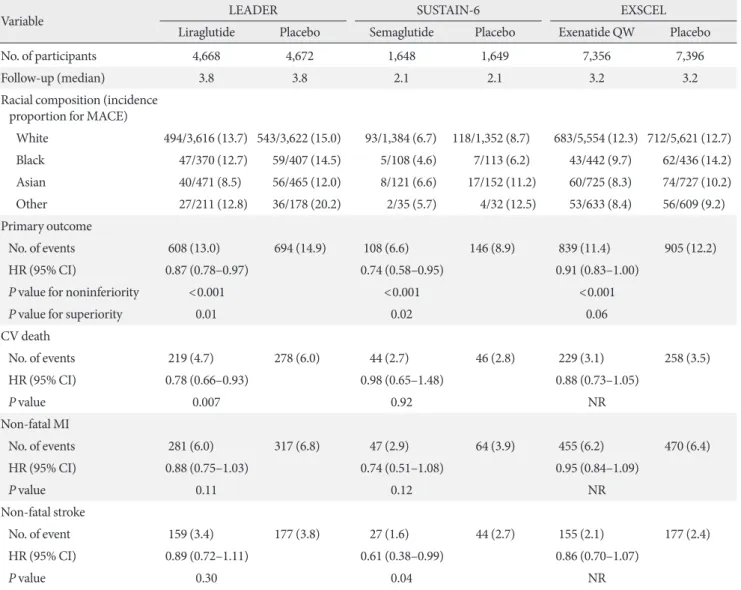
Task: Select the participant count 4,668
Action: [x=206, y=56]
